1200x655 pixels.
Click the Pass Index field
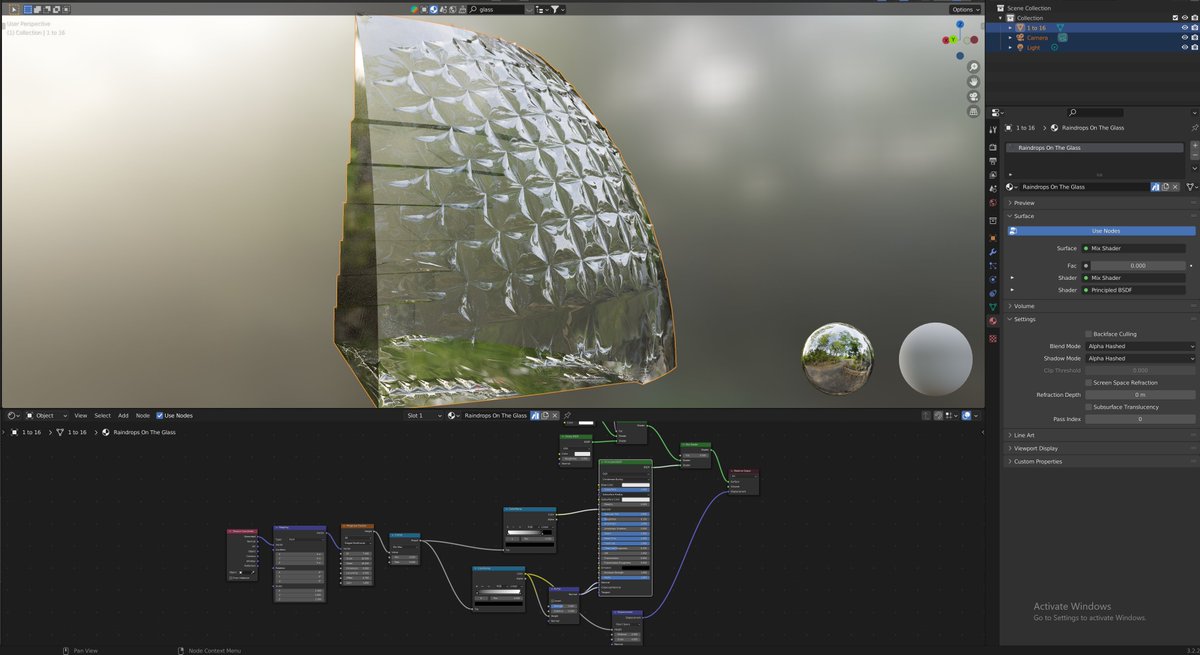(x=1140, y=419)
